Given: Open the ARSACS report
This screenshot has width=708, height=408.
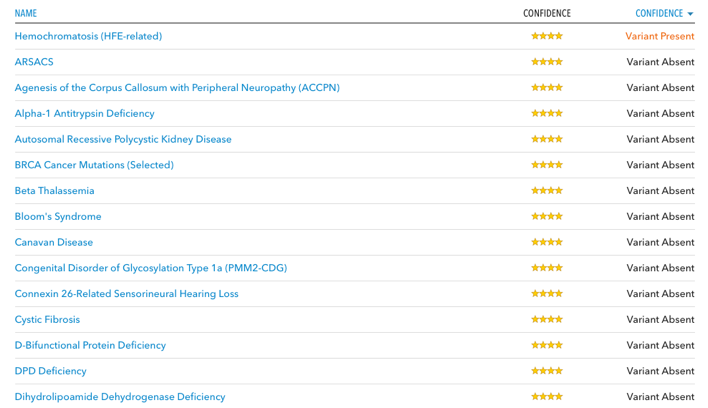Looking at the screenshot, I should [34, 62].
